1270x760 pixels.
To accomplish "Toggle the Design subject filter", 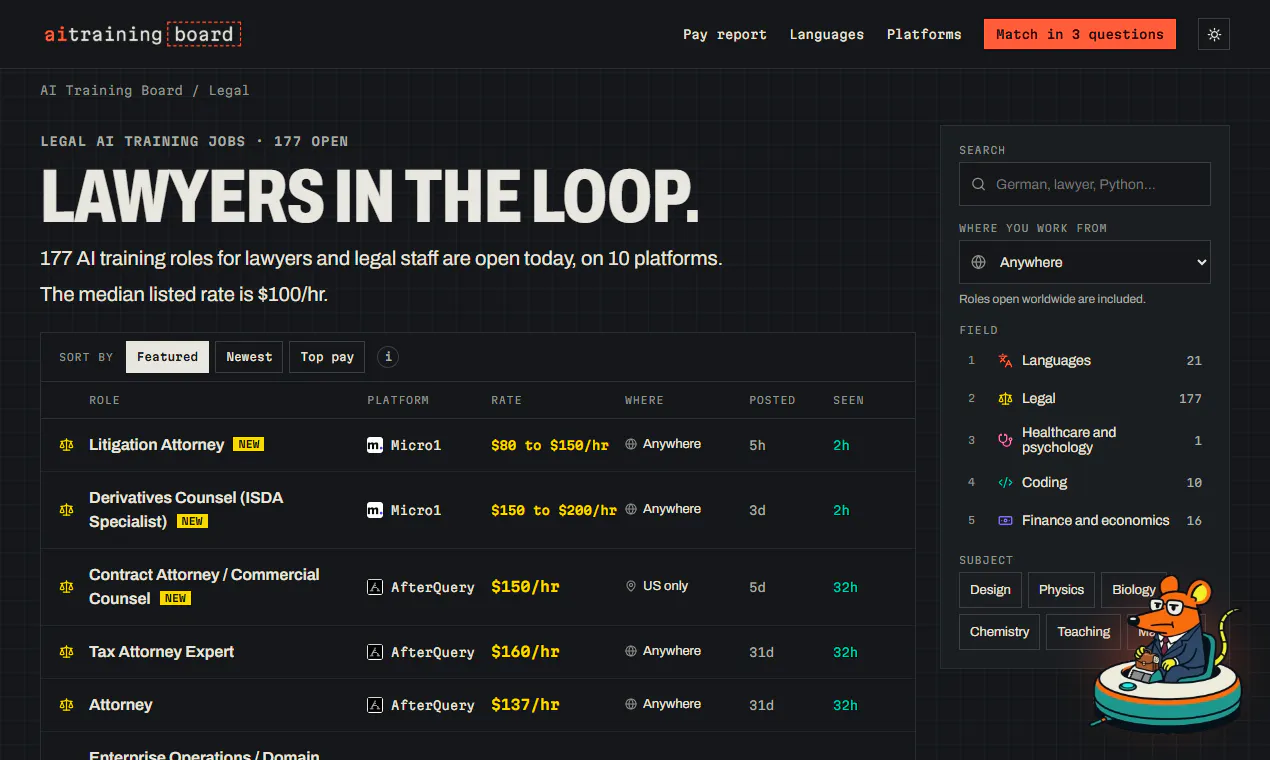I will pyautogui.click(x=990, y=590).
